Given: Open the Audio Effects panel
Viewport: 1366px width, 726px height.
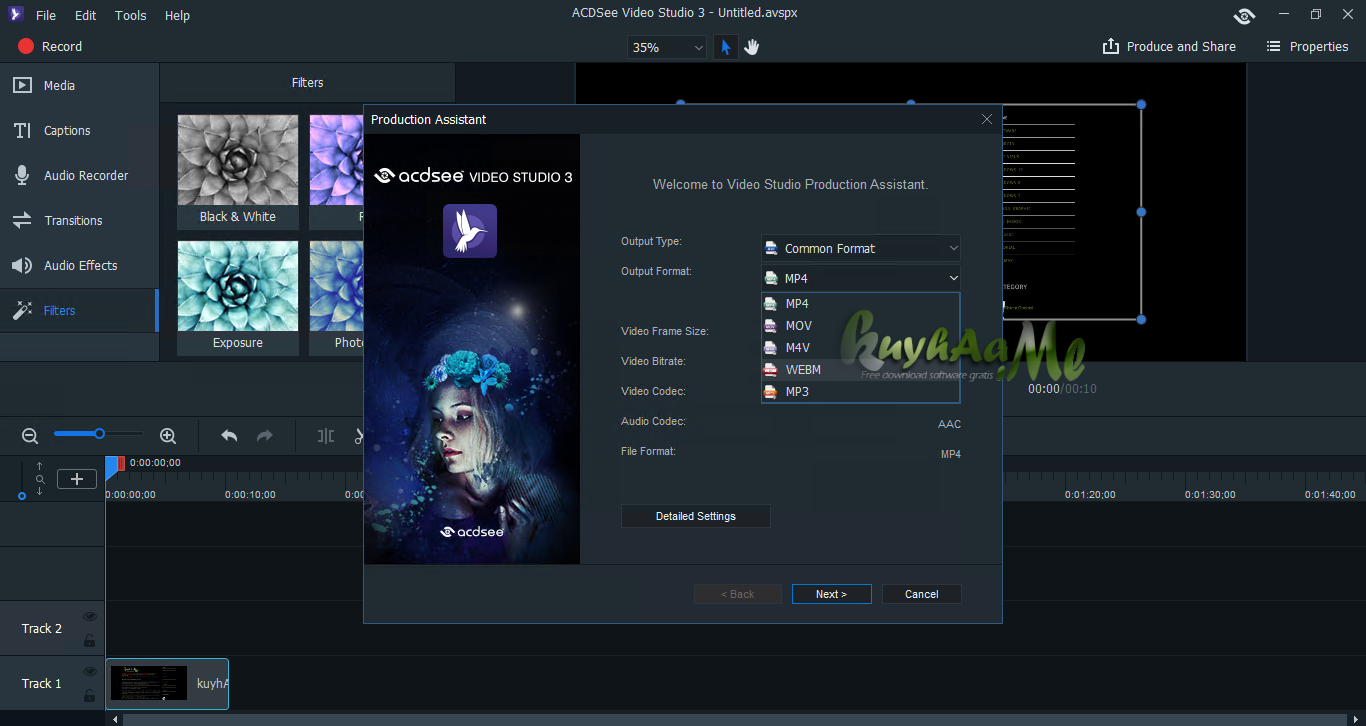Looking at the screenshot, I should coord(79,265).
